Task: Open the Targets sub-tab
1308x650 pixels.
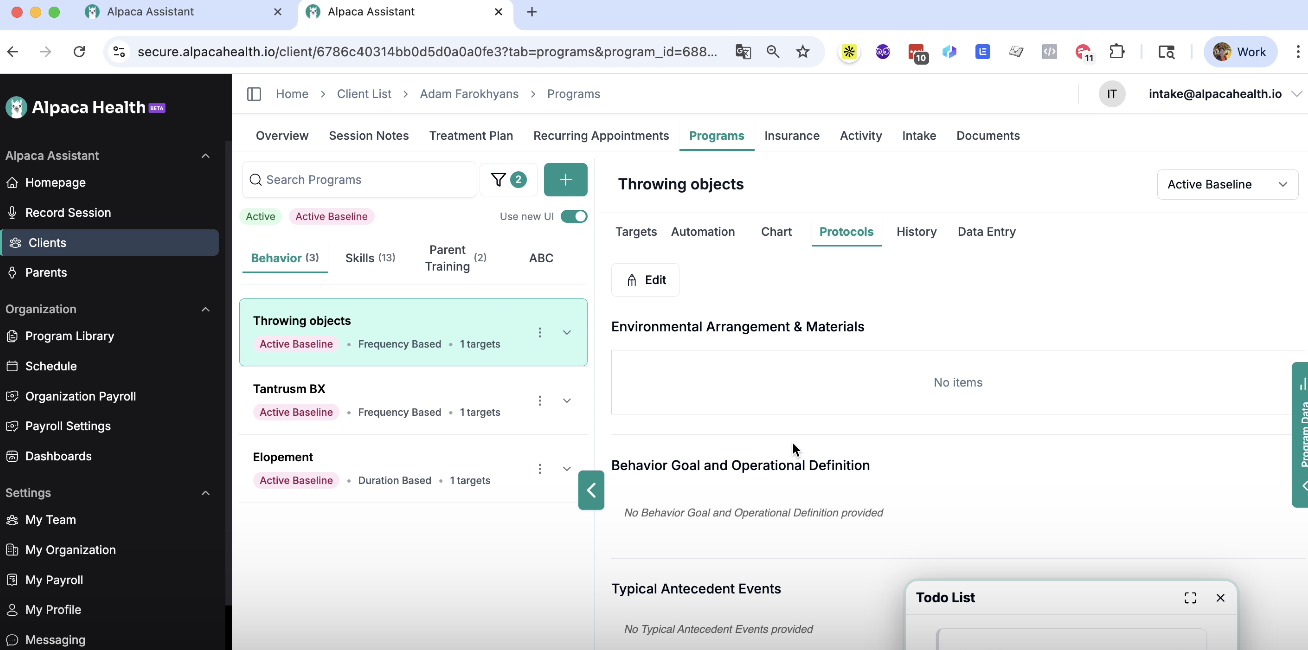Action: (636, 232)
